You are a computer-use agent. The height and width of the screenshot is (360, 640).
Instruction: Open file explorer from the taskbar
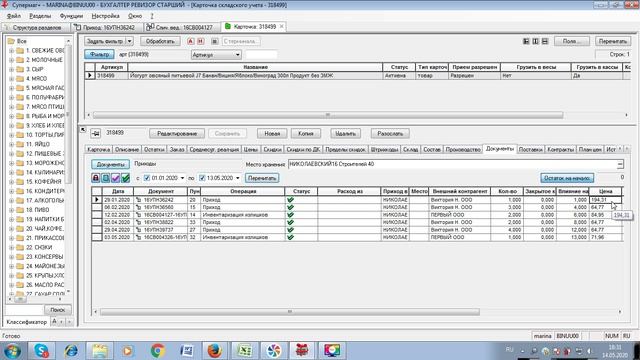[x=100, y=351]
